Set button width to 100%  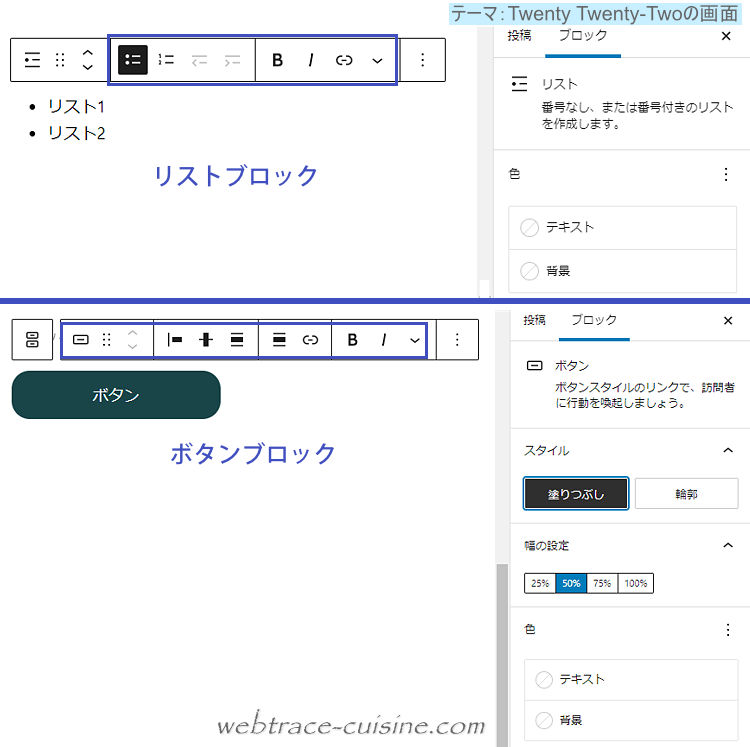636,583
